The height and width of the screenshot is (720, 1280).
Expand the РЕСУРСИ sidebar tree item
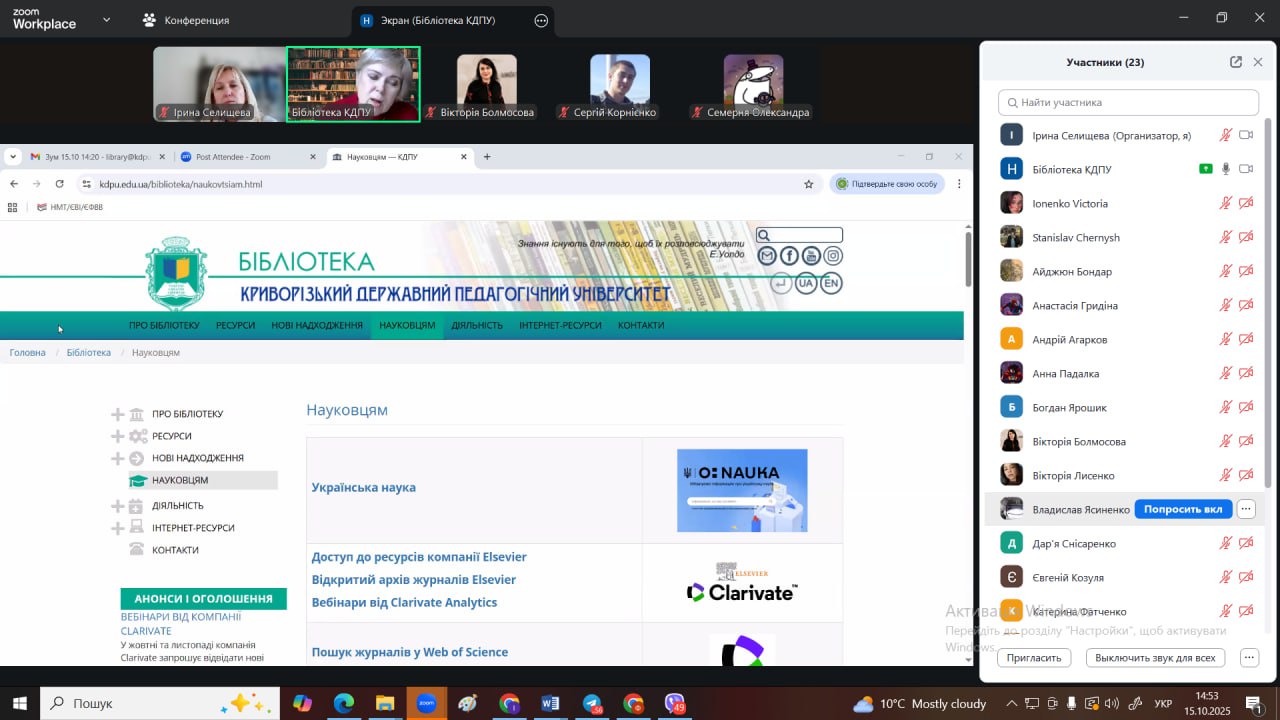[x=118, y=436]
